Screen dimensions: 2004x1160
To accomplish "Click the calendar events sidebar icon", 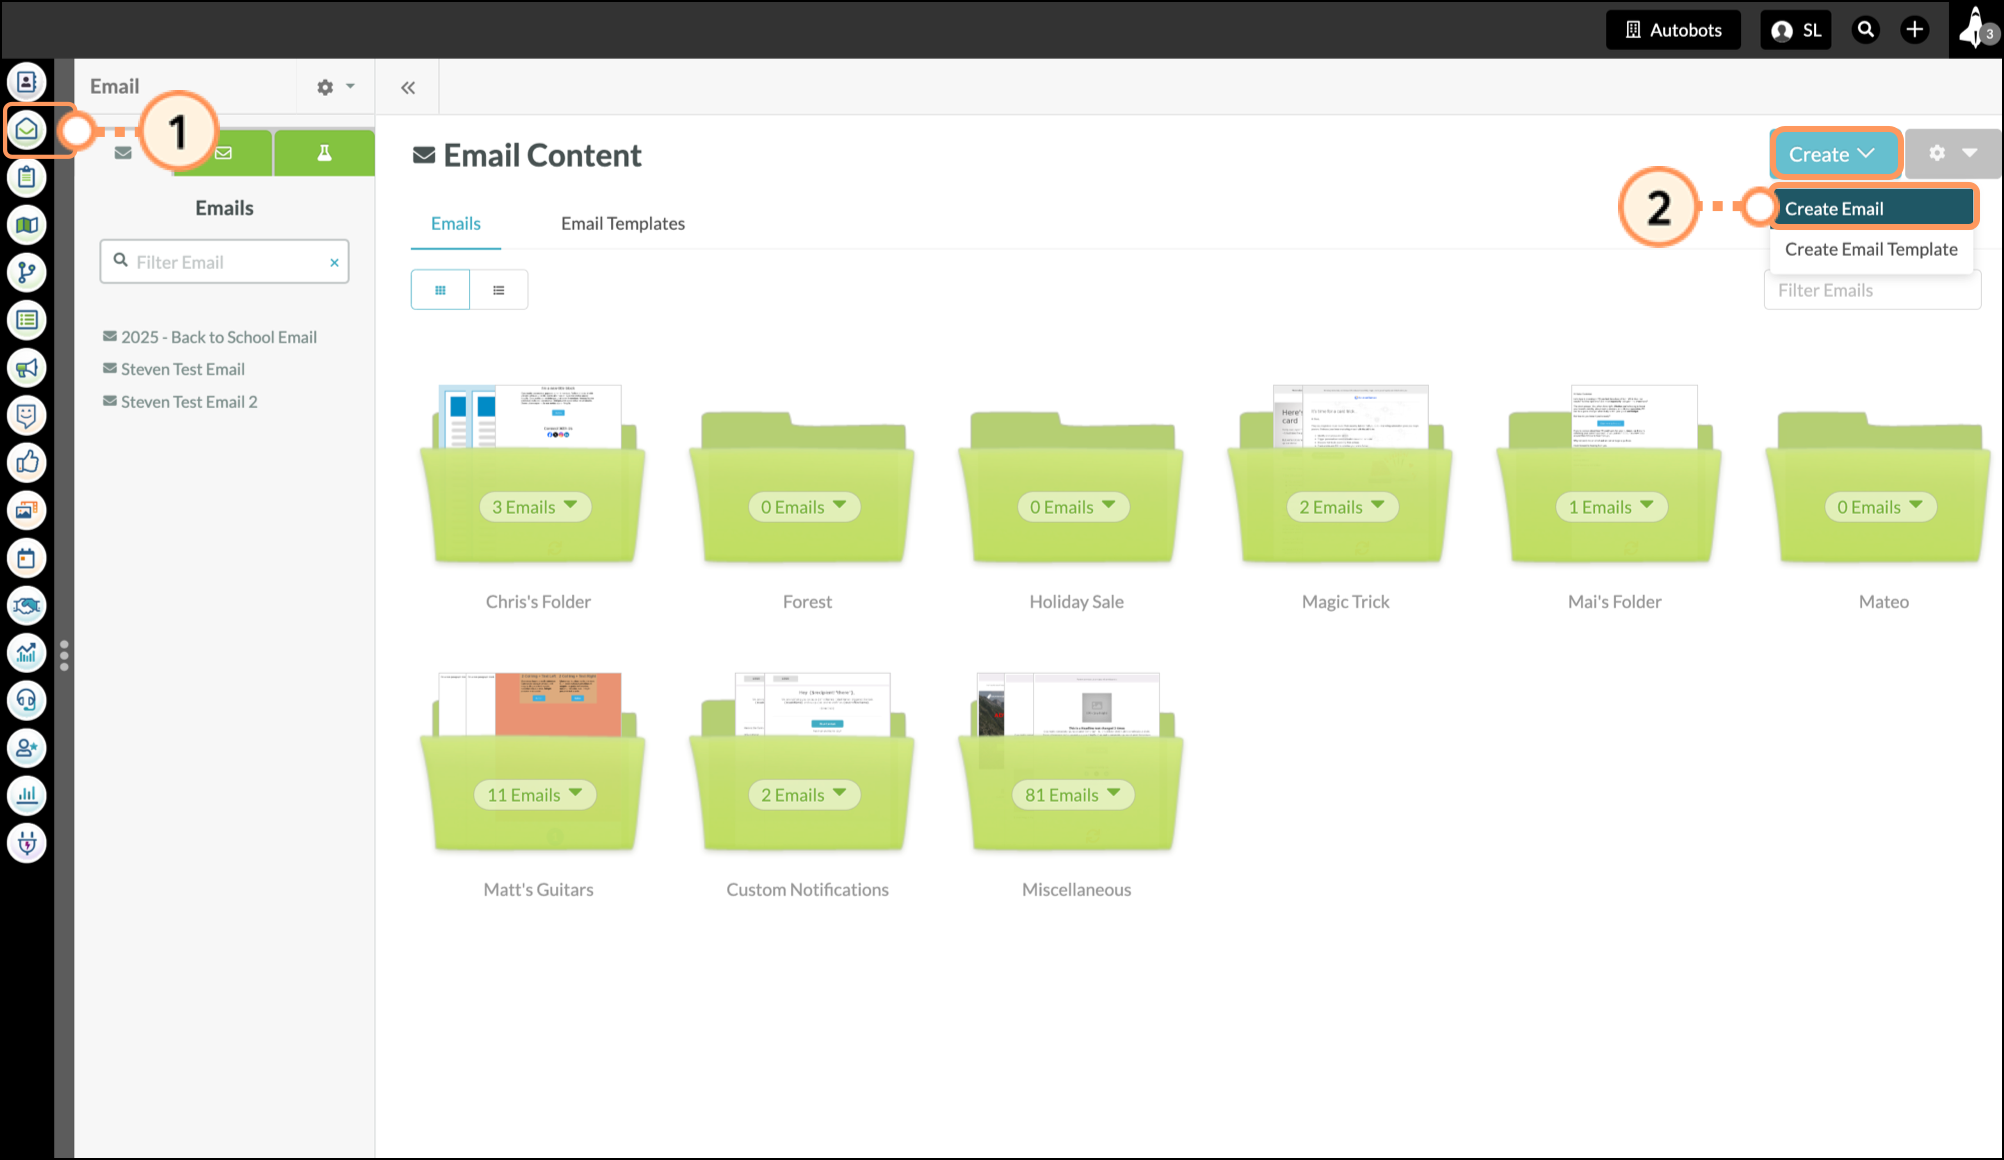I will tap(27, 558).
